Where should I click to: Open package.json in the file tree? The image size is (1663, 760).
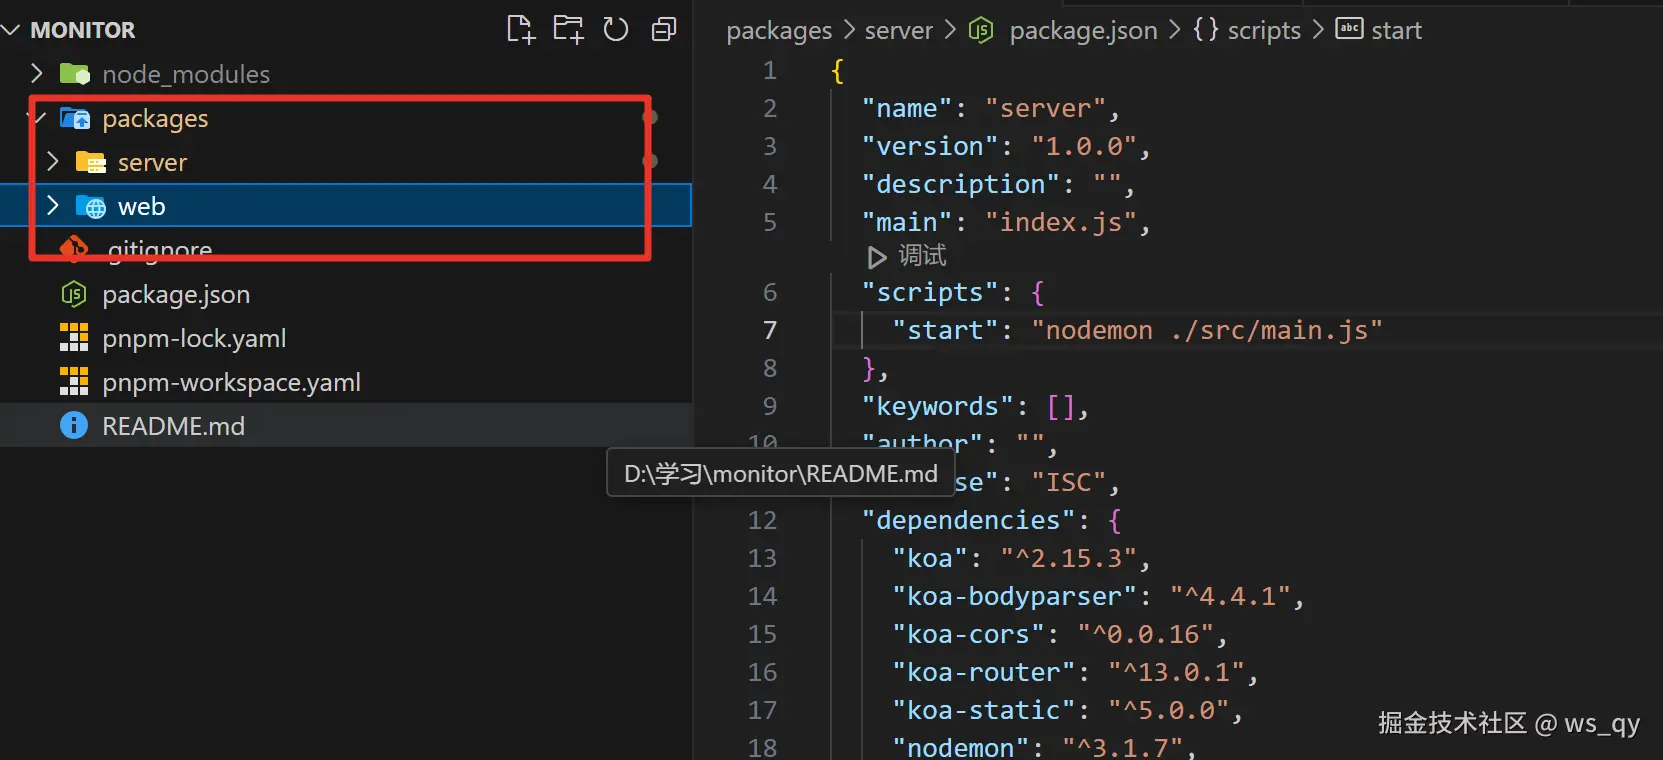click(176, 294)
